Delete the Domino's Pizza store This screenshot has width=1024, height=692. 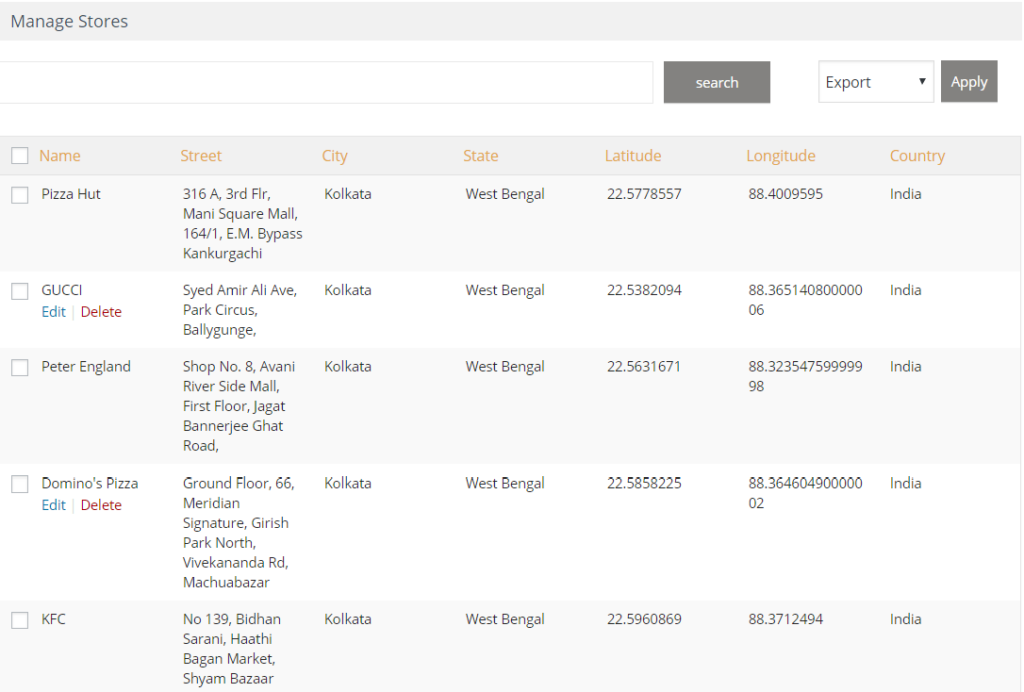click(x=101, y=505)
